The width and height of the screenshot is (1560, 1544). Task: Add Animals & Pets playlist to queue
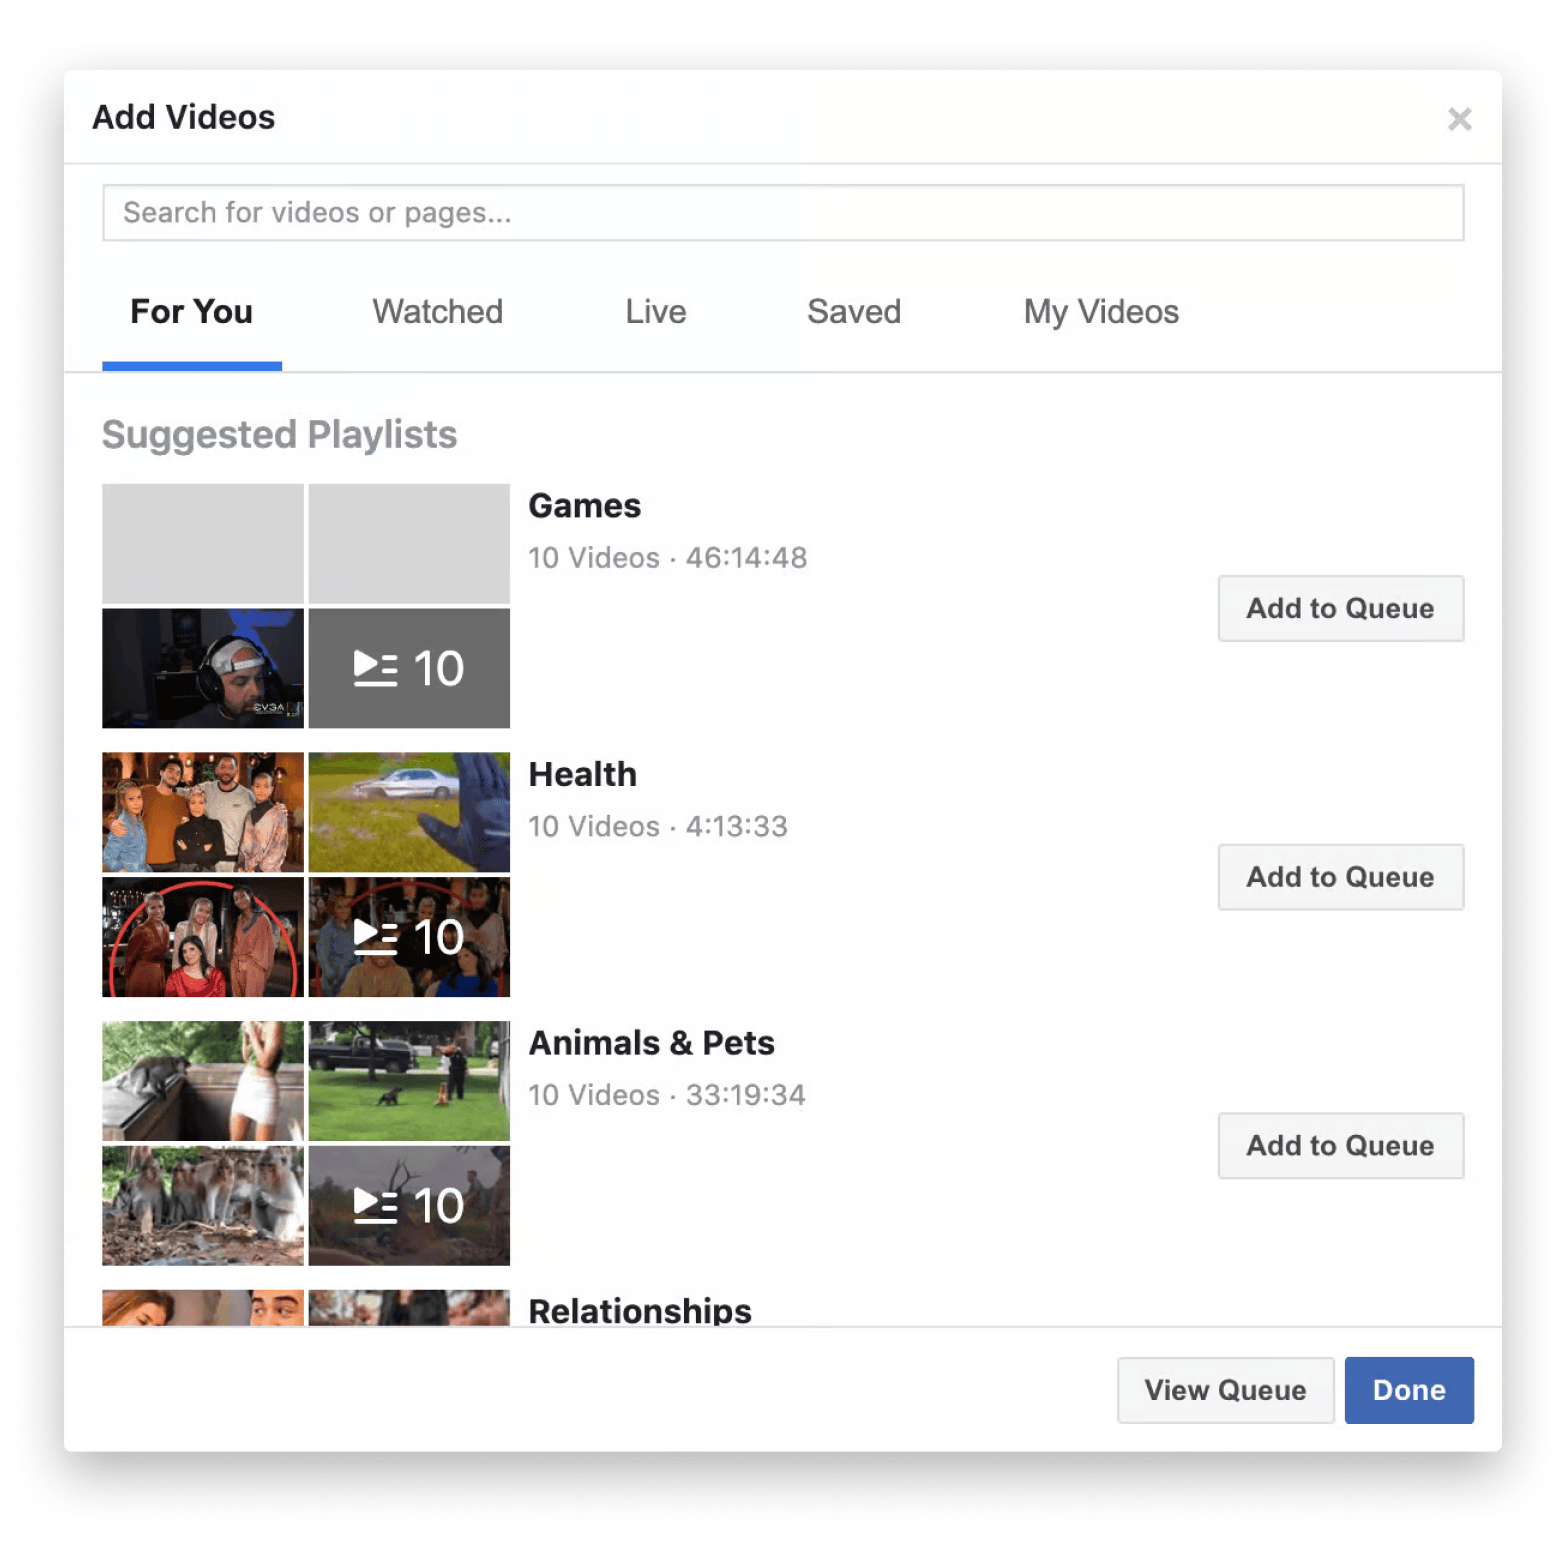pyautogui.click(x=1339, y=1146)
